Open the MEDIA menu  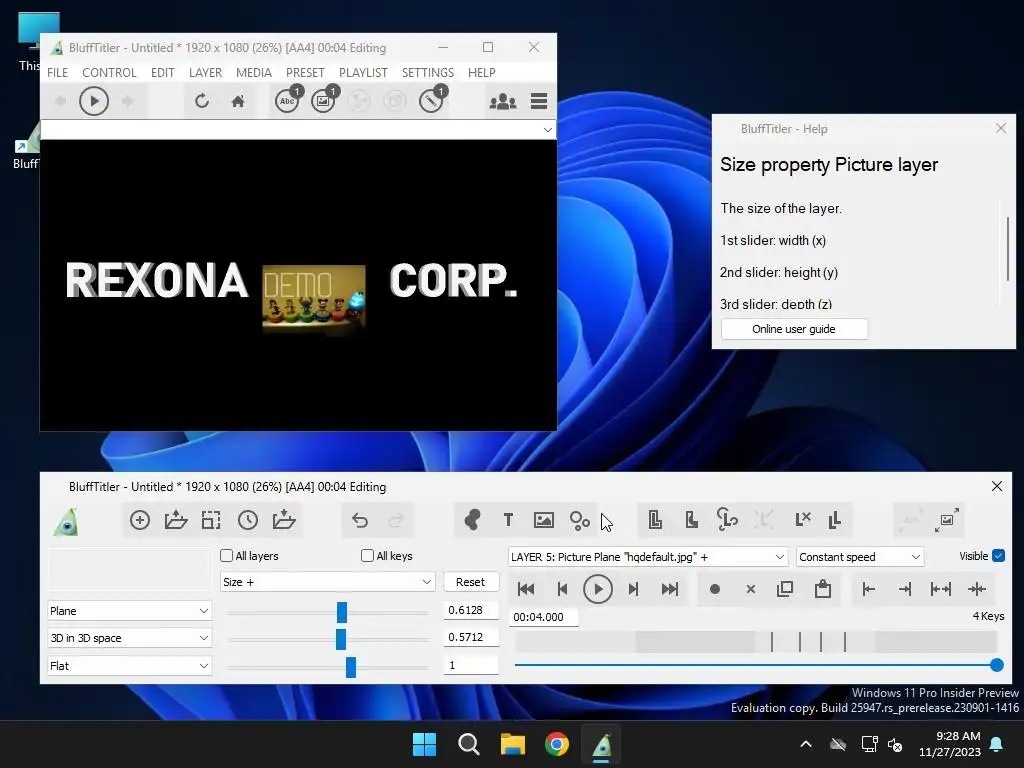tap(253, 72)
